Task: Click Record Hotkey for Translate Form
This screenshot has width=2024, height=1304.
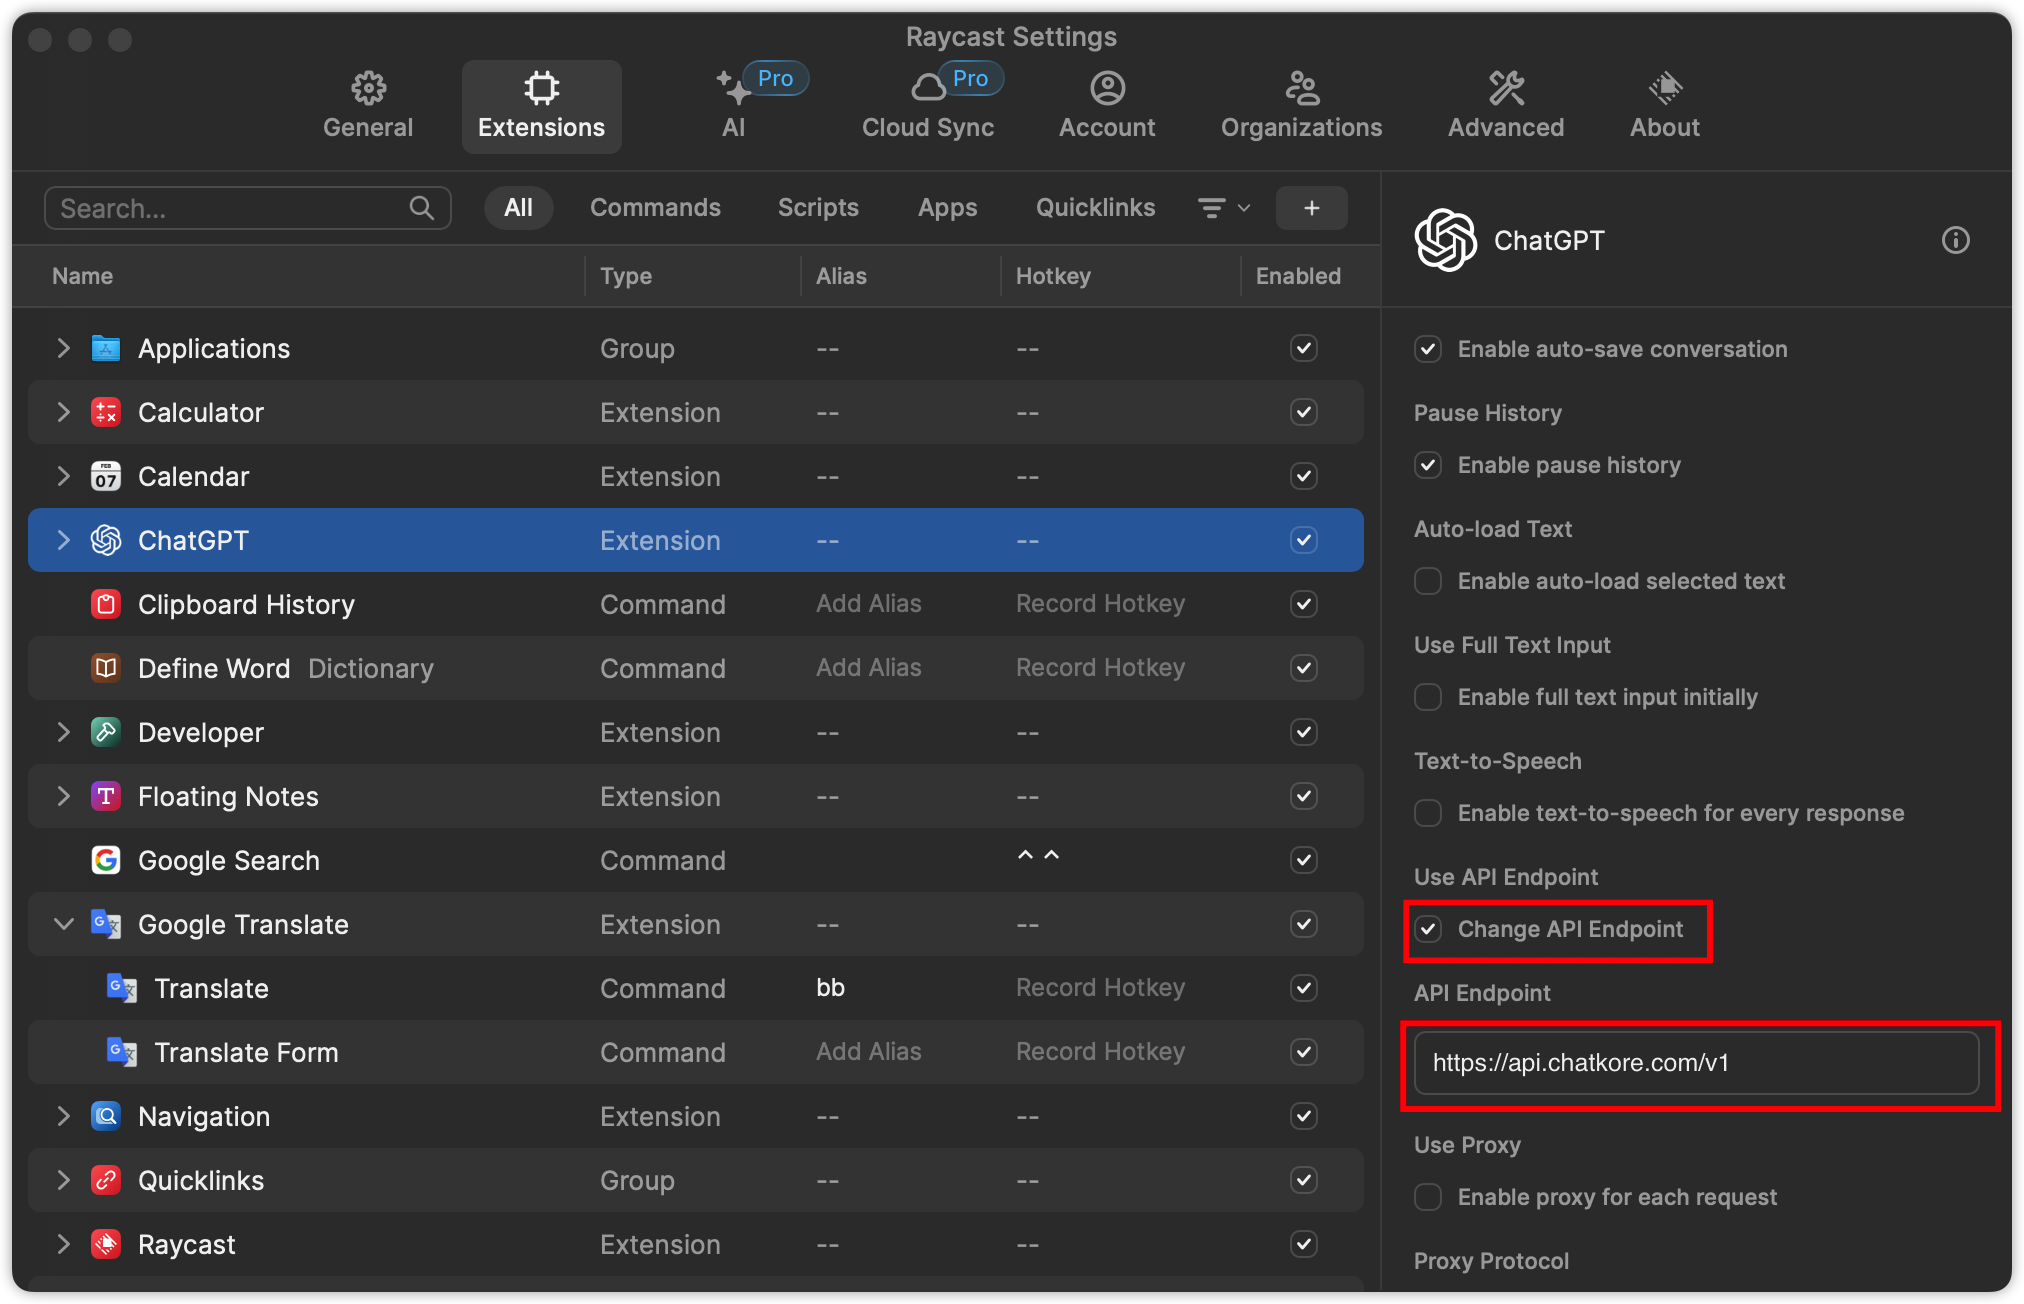Action: click(1100, 1052)
